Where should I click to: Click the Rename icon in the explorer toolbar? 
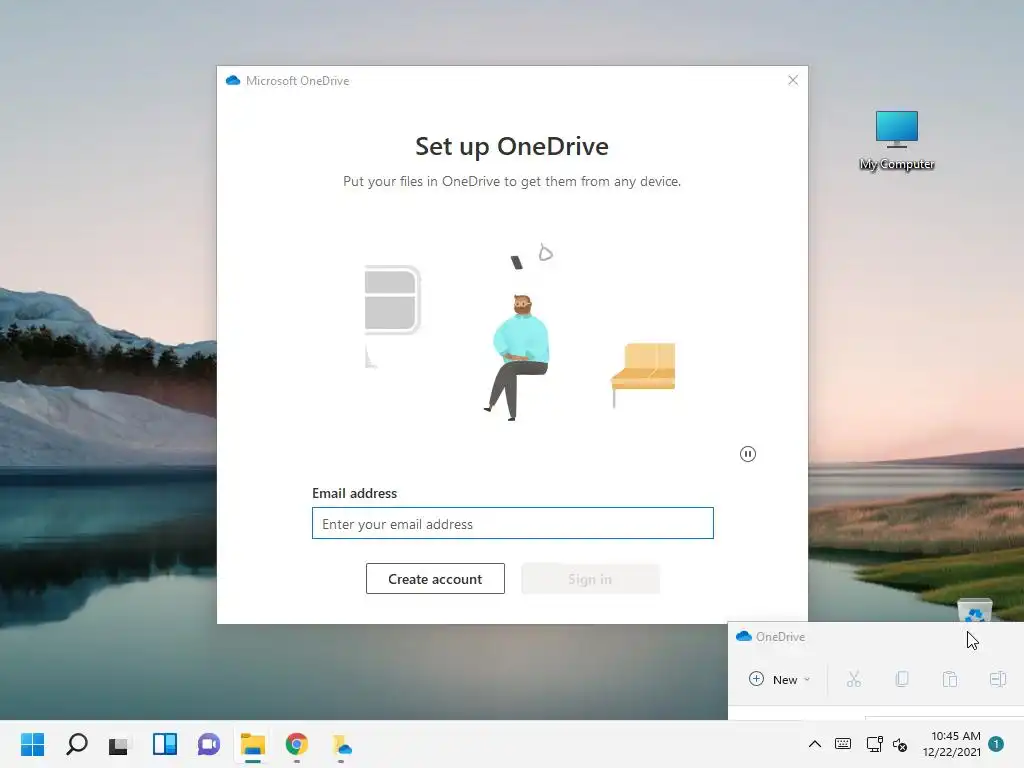[998, 679]
